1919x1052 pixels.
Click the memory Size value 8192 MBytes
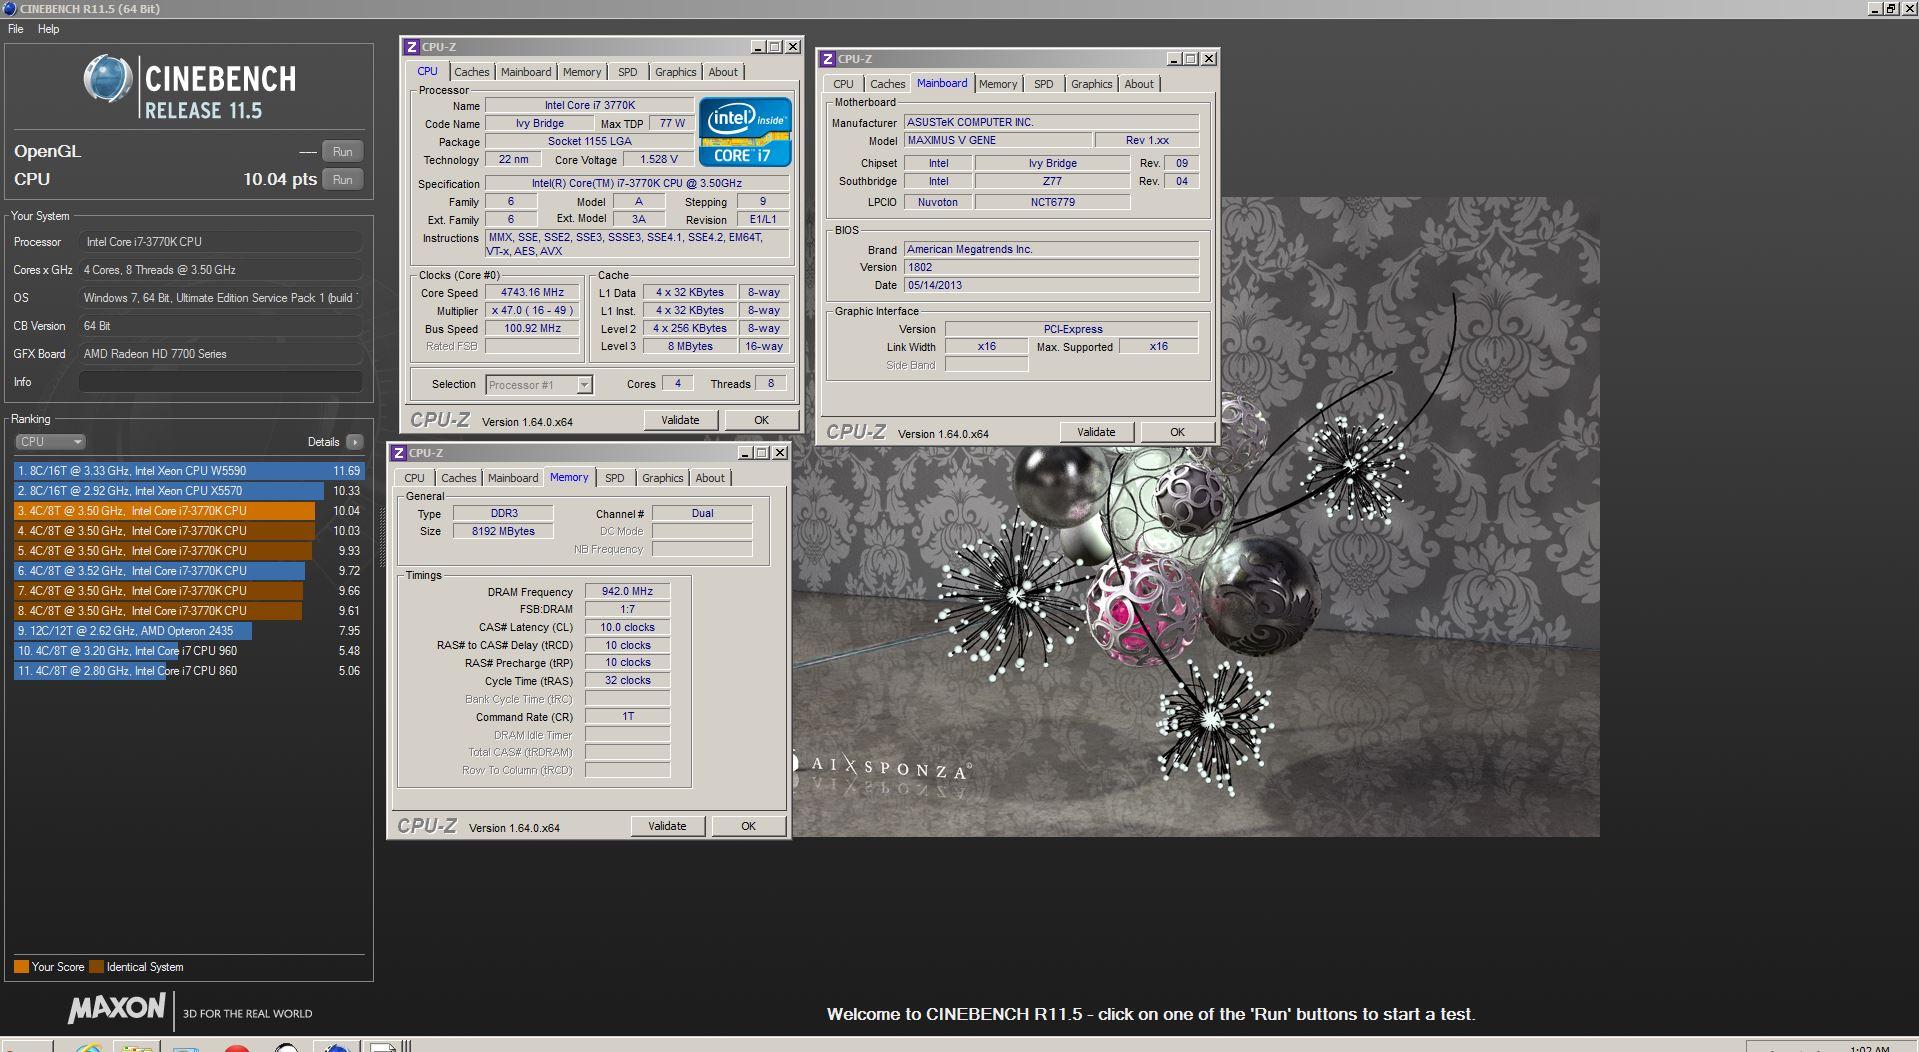click(x=503, y=531)
